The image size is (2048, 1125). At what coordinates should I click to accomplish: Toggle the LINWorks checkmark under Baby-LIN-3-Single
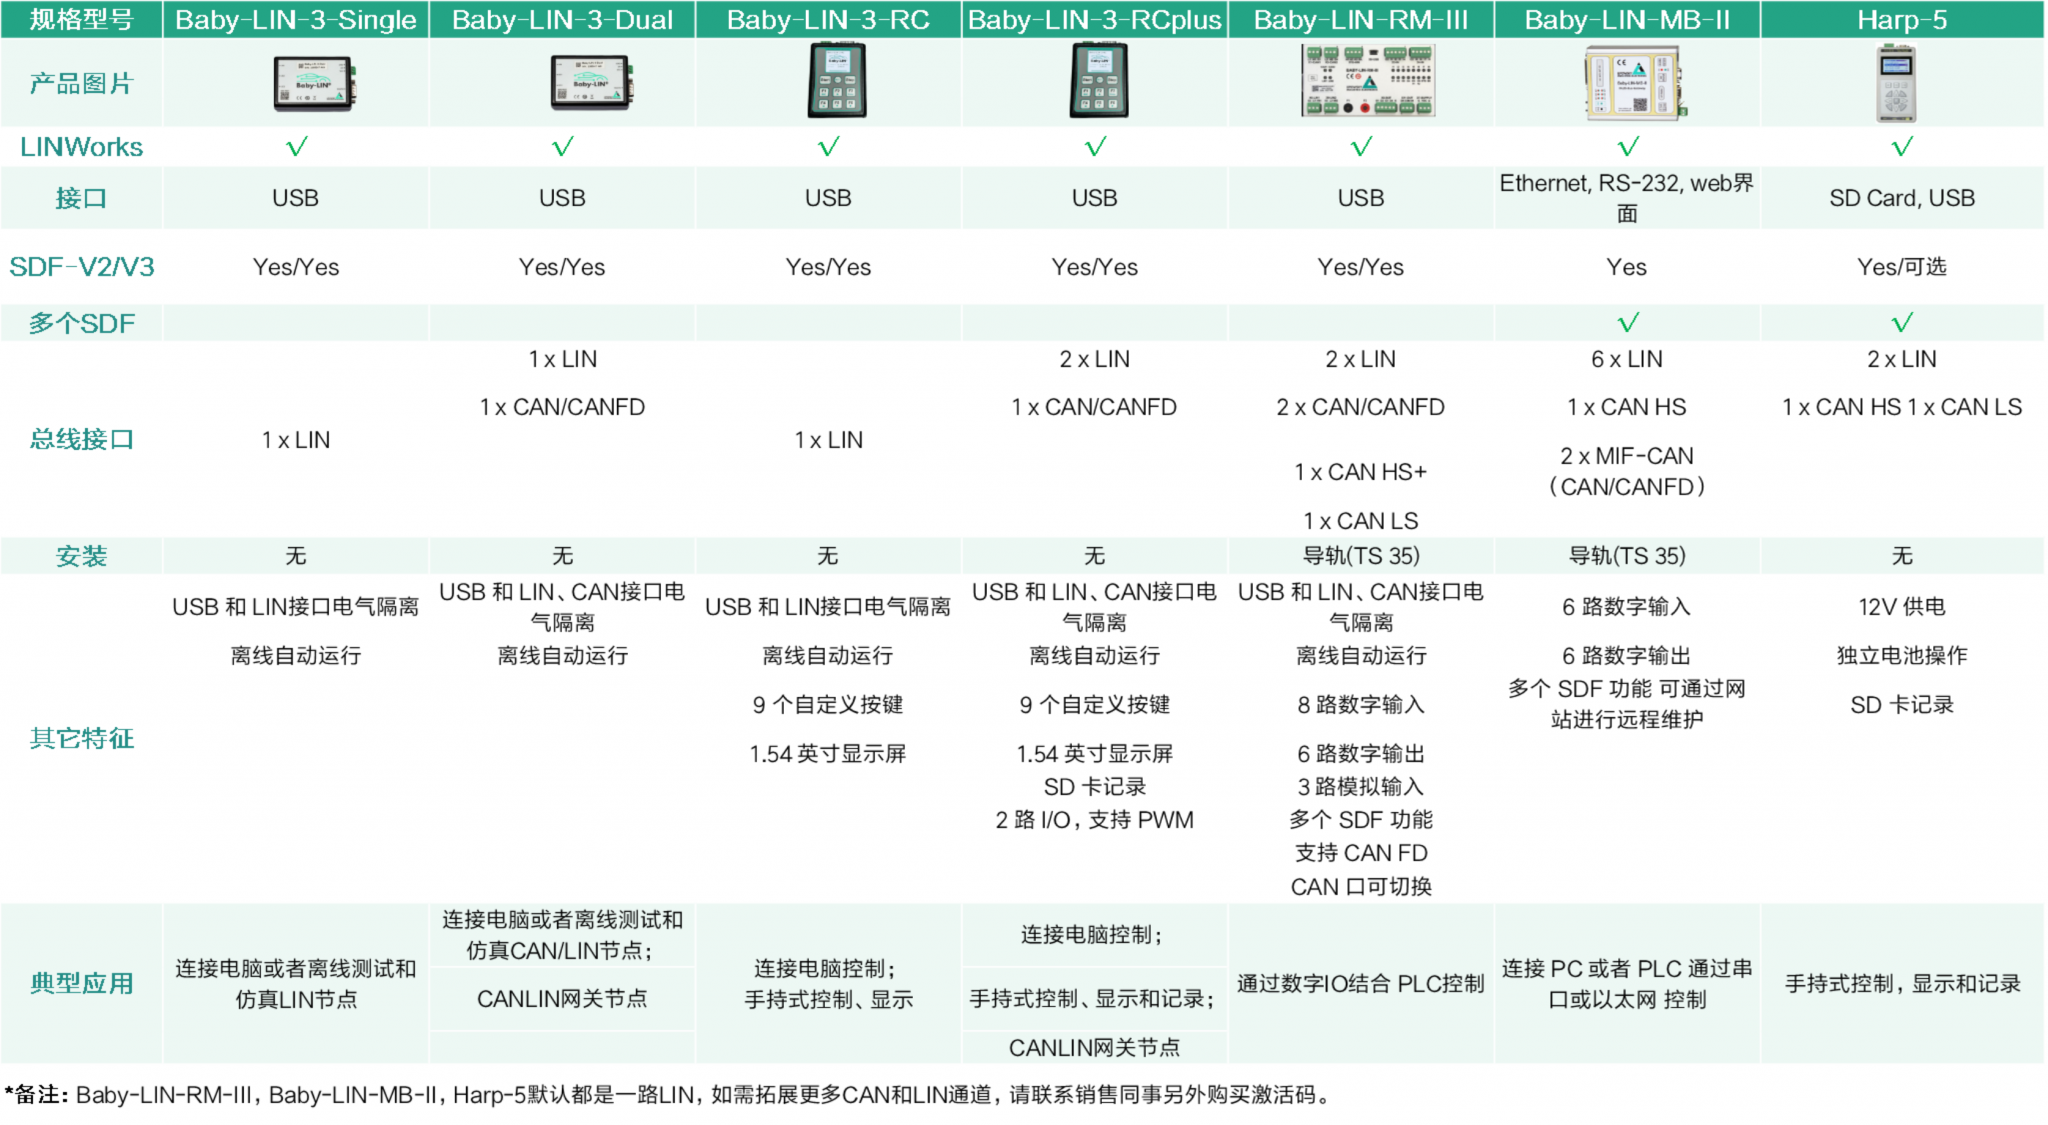296,146
